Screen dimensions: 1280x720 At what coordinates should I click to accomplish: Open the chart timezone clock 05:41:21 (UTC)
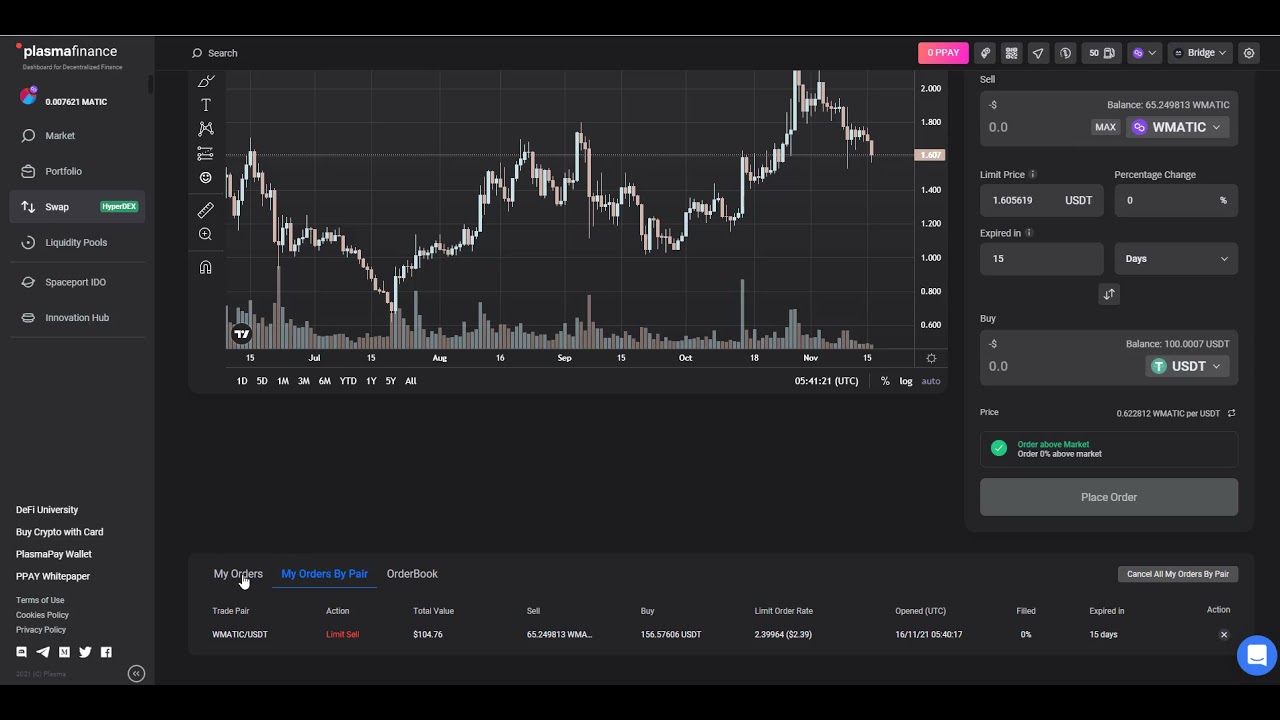pyautogui.click(x=826, y=381)
